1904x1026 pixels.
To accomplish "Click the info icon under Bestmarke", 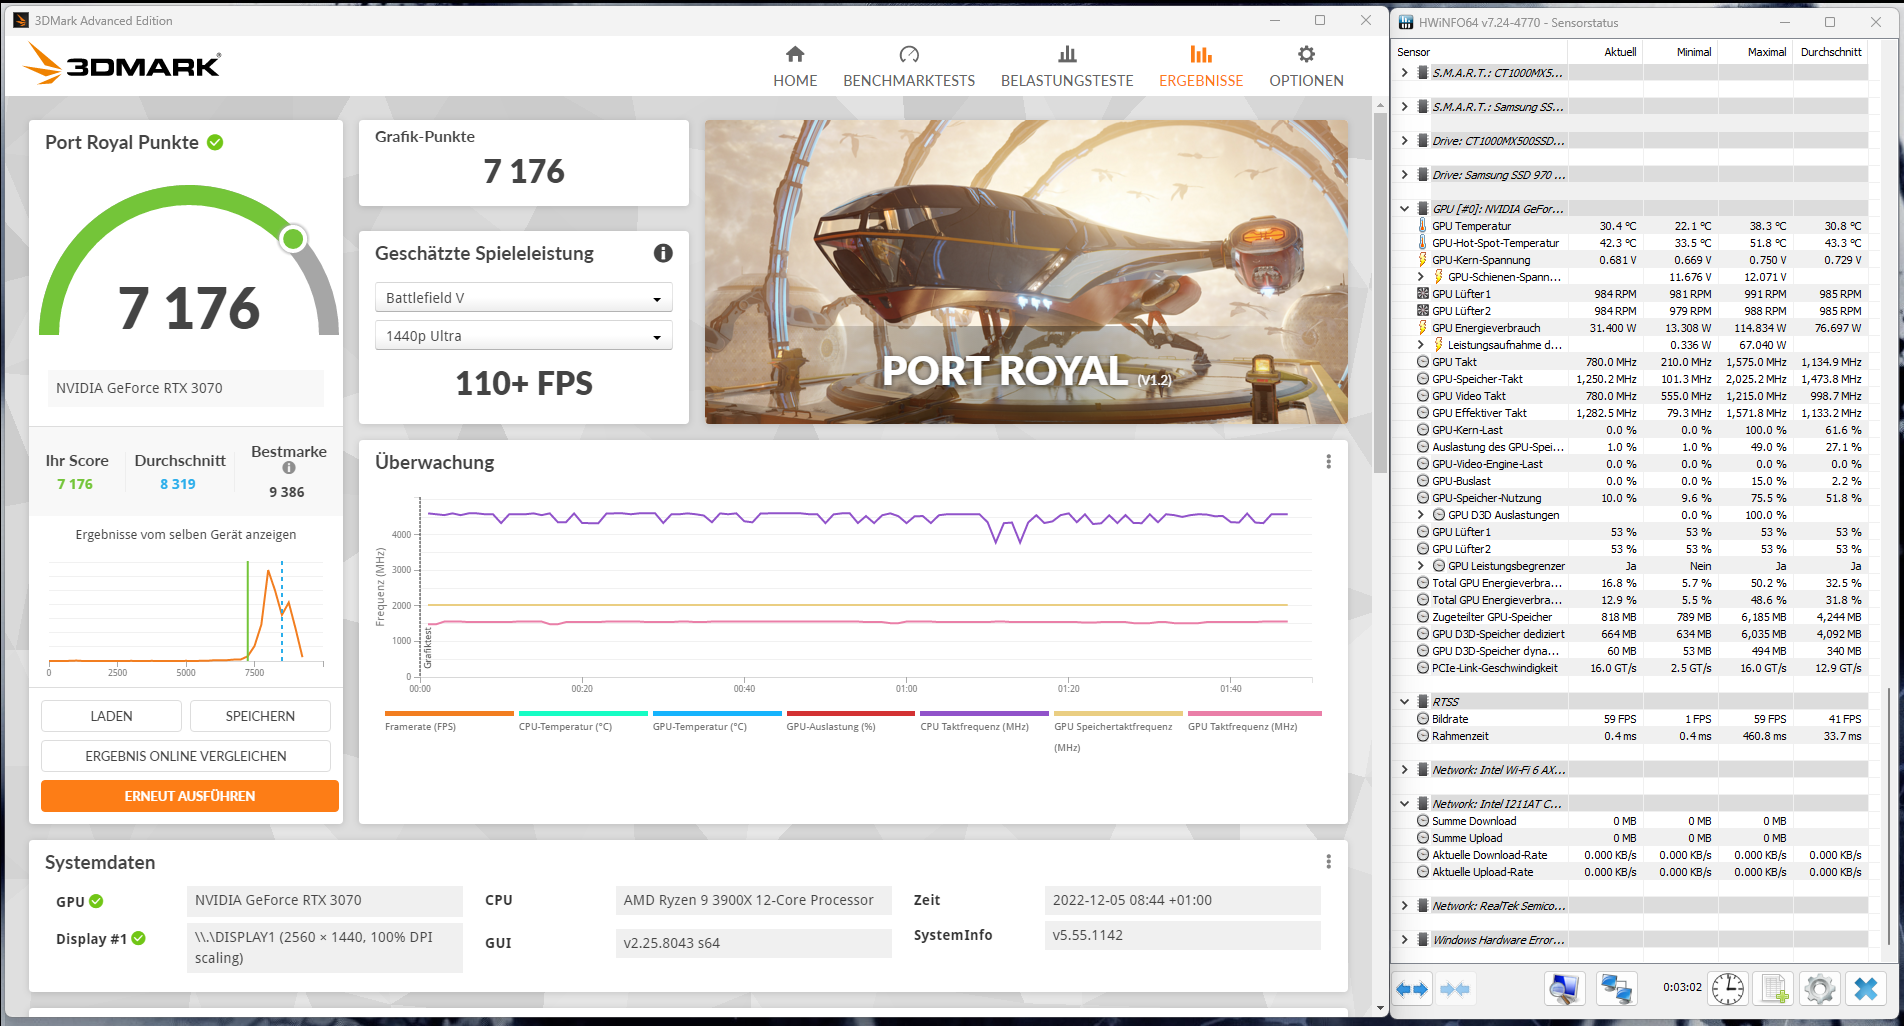I will 289,467.
